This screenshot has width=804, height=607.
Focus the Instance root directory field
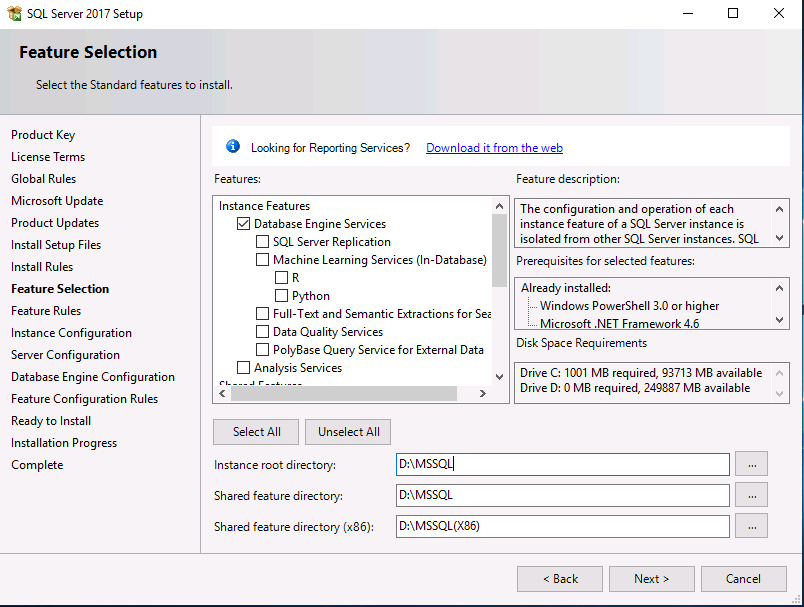pos(562,464)
